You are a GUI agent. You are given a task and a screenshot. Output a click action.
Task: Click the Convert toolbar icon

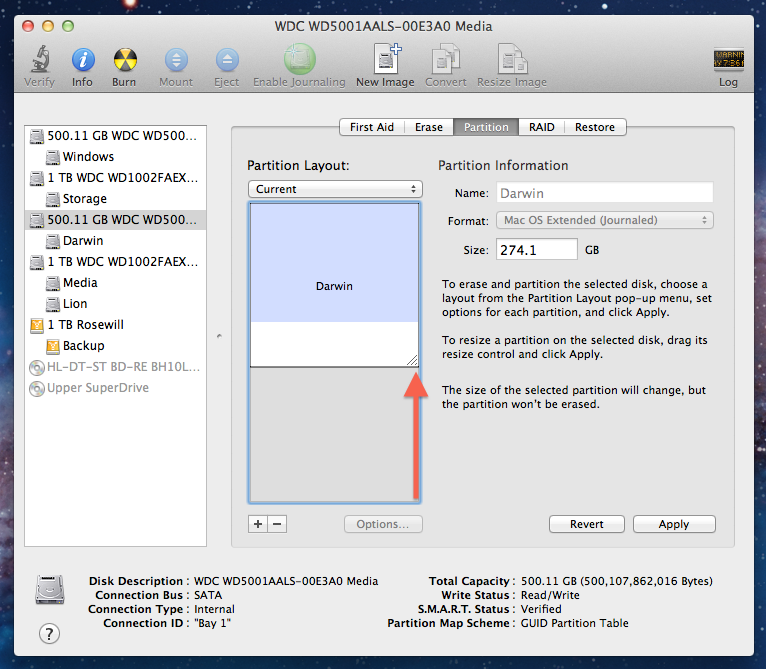(446, 59)
